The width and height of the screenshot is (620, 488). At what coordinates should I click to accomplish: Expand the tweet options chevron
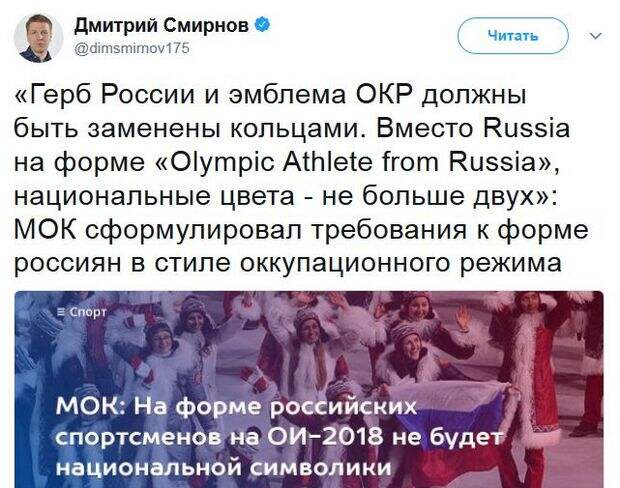(595, 36)
